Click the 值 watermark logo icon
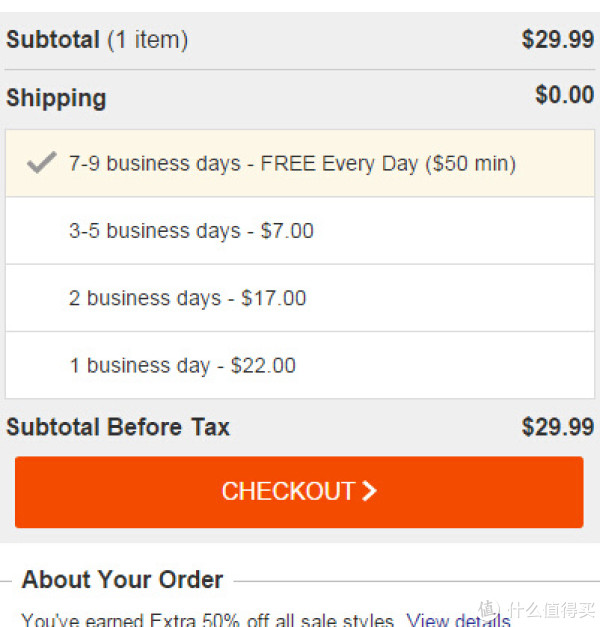Viewport: 600px width, 627px height. click(x=489, y=609)
